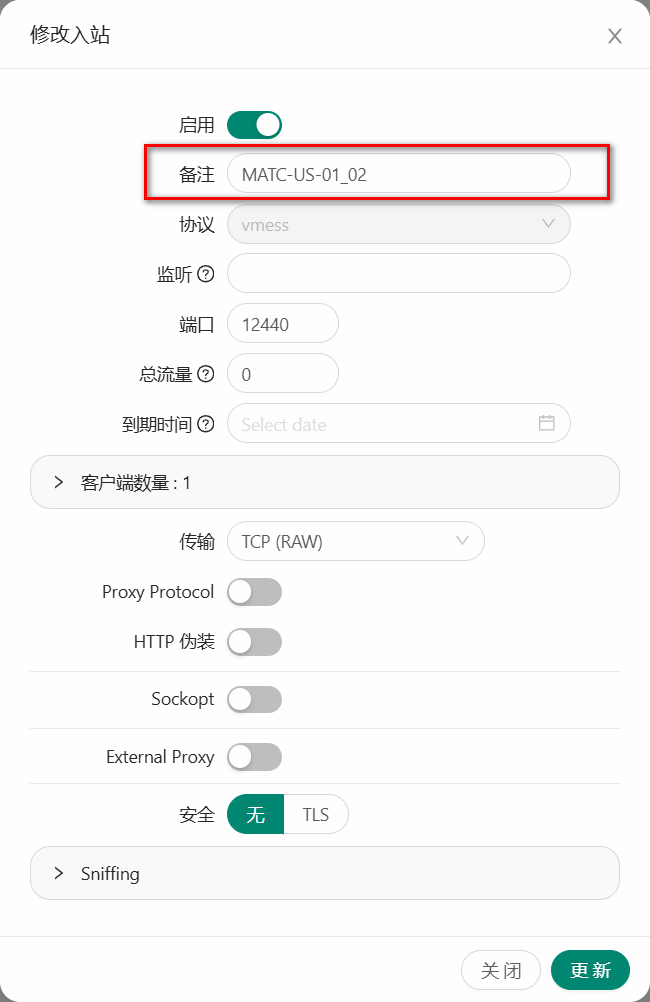
Task: Toggle the 启用 switch off
Action: [x=254, y=125]
